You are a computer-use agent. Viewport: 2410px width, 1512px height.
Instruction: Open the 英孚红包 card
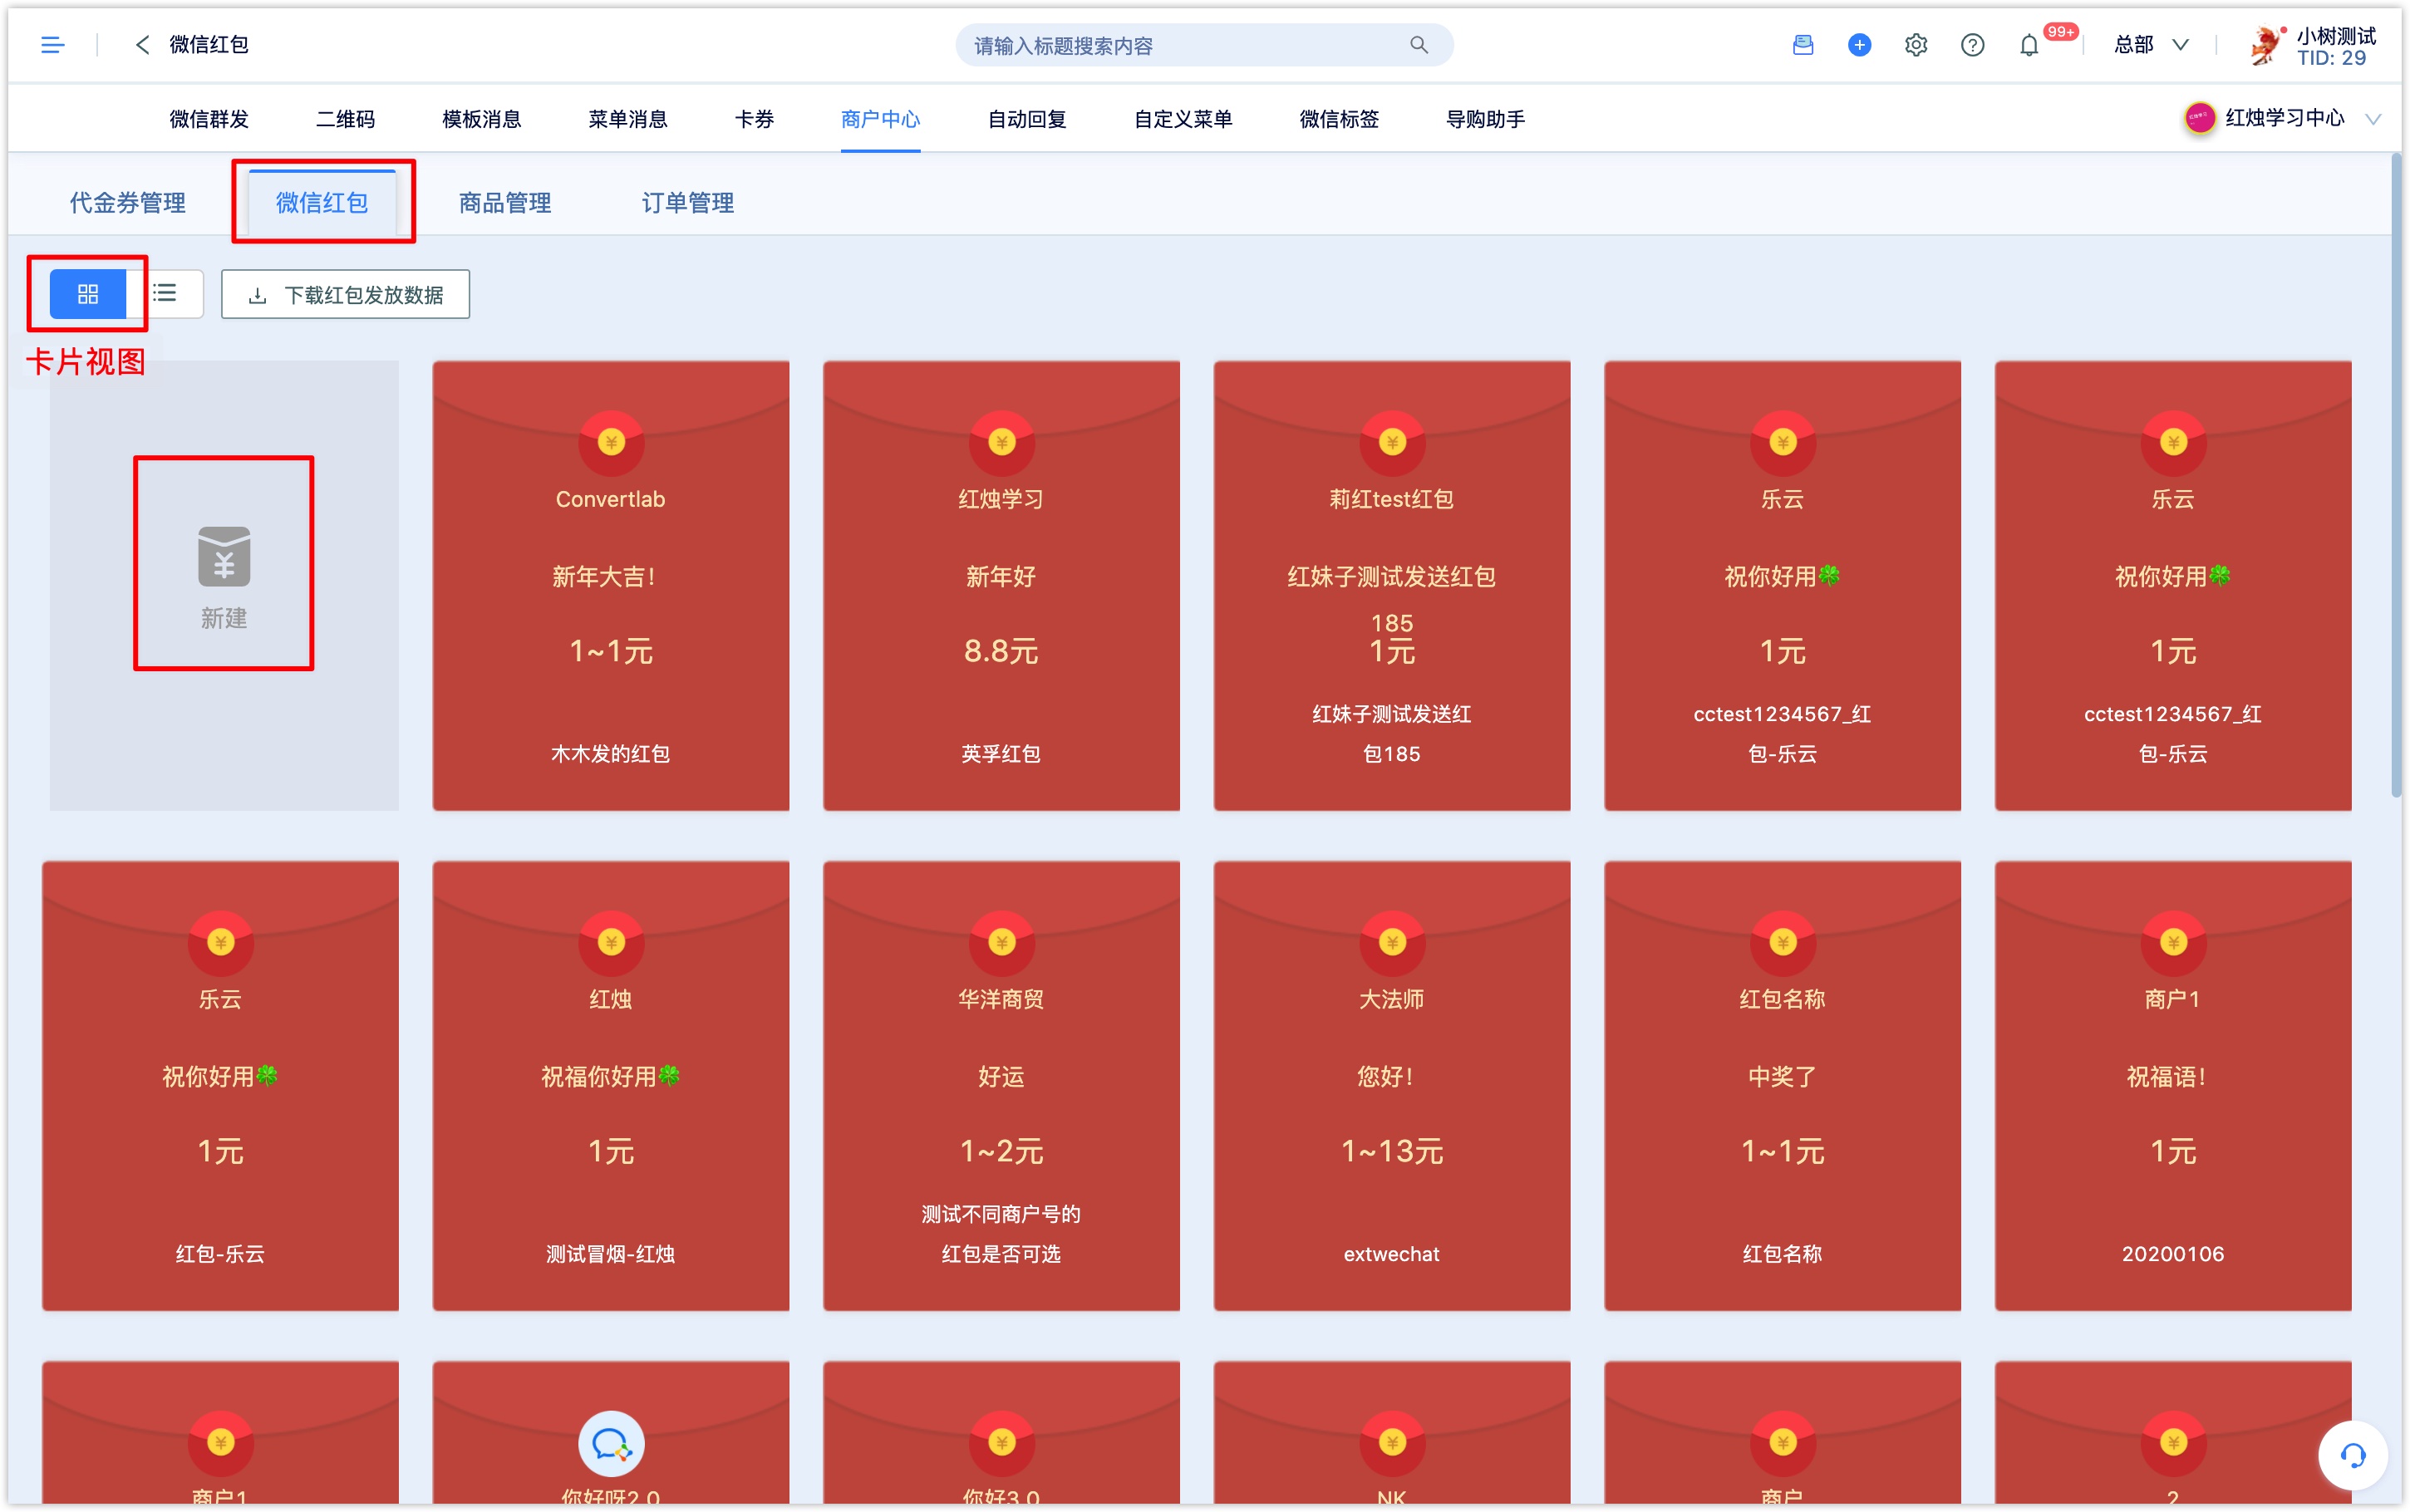[x=1001, y=585]
